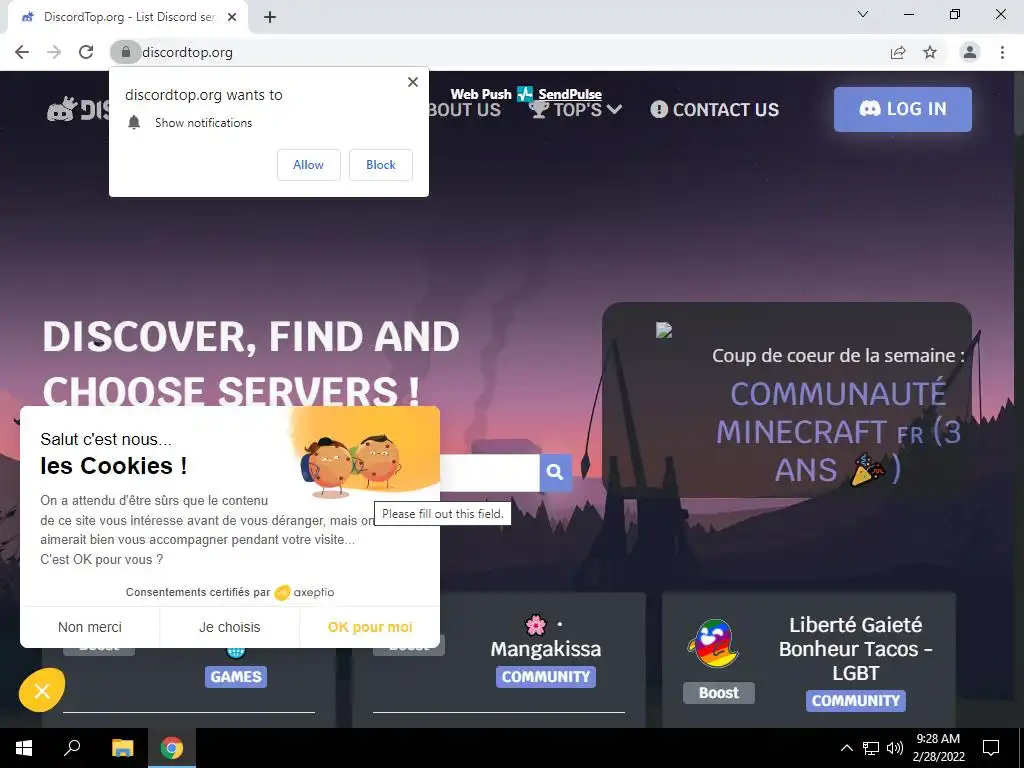Reload the page with the refresh icon
Screen dimensions: 1024x768
coord(86,52)
